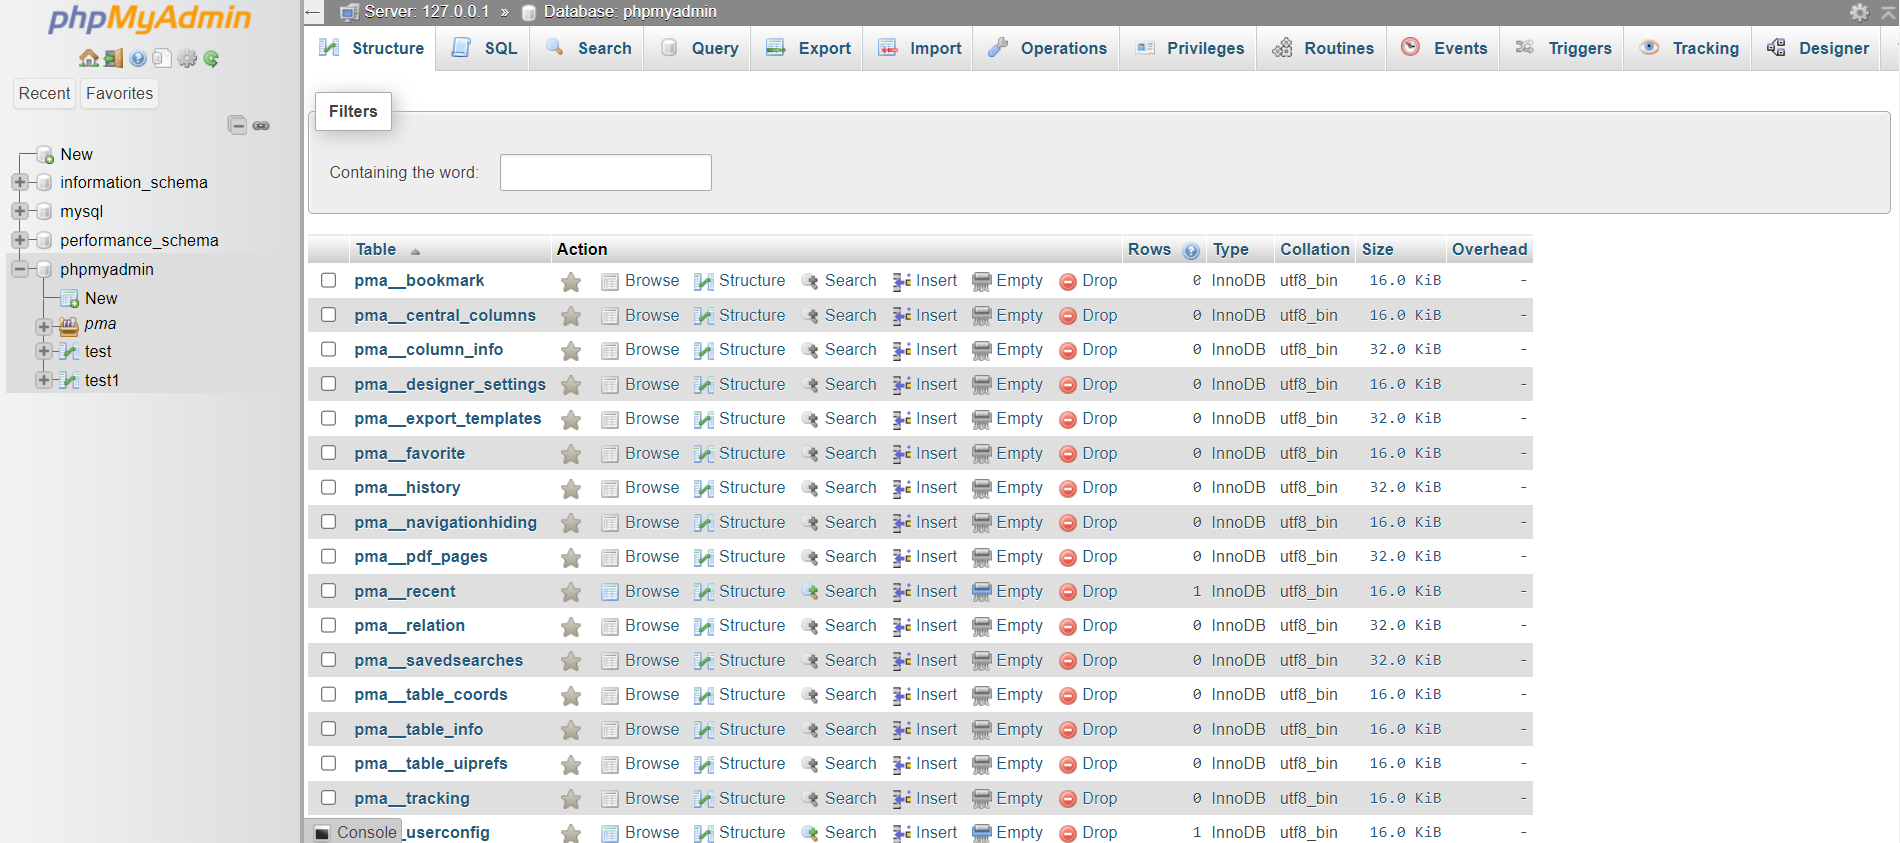Collapse all navigation tree items icon

237,125
